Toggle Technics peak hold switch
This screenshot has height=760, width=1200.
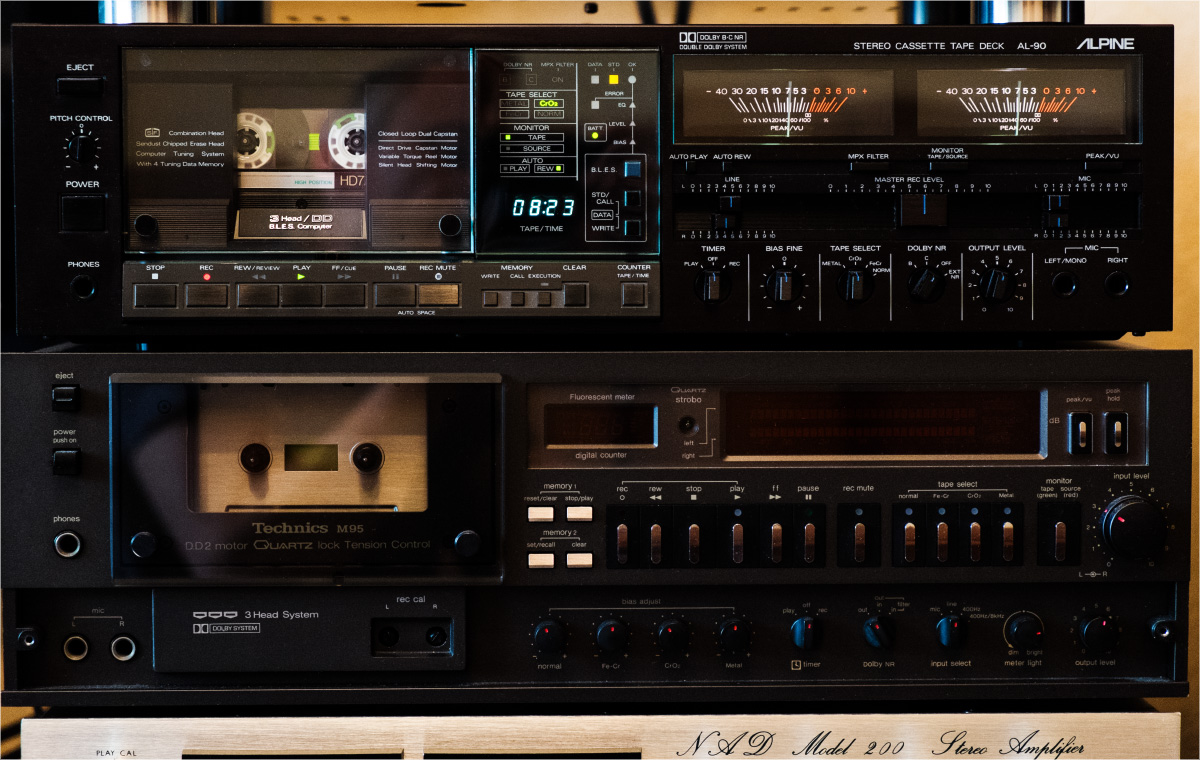(1115, 432)
